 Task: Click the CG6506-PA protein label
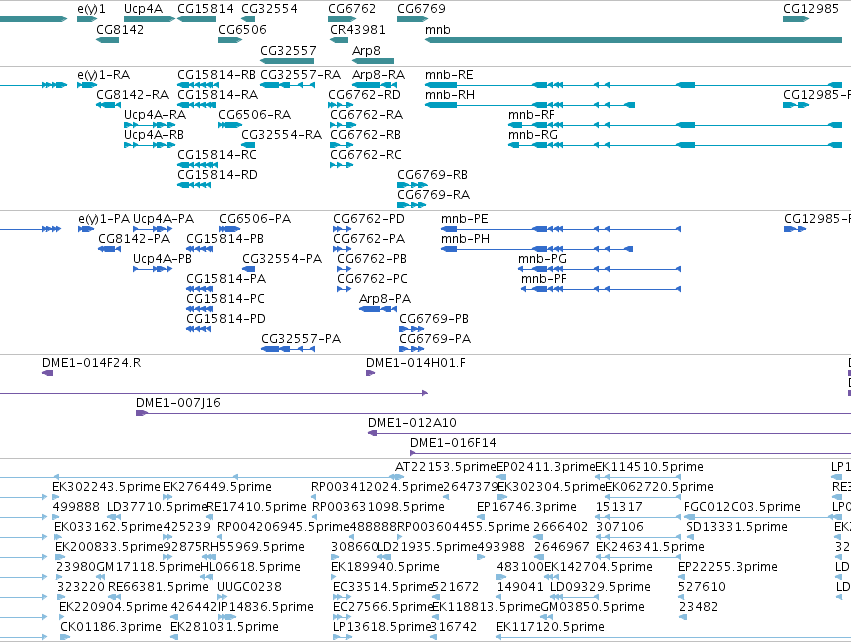pos(255,219)
